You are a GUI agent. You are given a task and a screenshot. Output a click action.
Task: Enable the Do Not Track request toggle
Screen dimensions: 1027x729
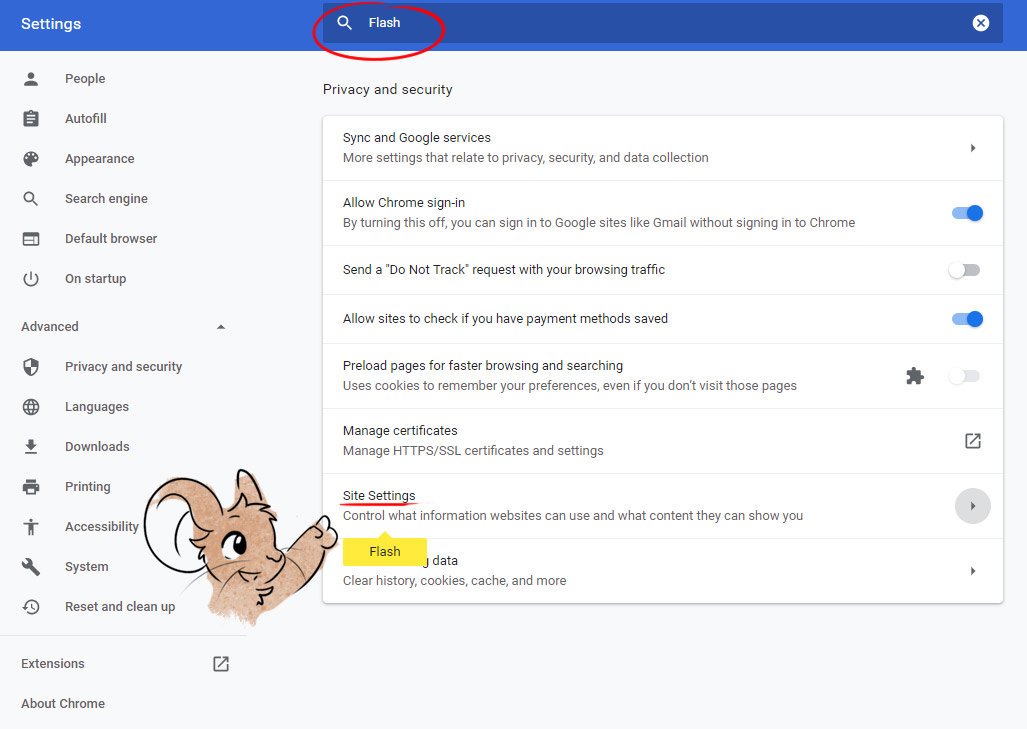[964, 270]
